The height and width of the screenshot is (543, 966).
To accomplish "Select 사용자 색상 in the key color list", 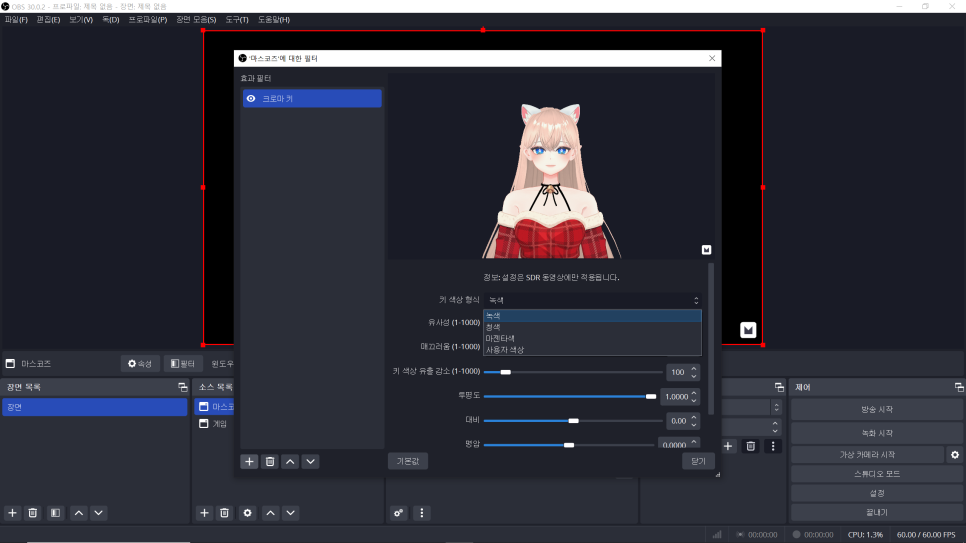I will pyautogui.click(x=592, y=350).
